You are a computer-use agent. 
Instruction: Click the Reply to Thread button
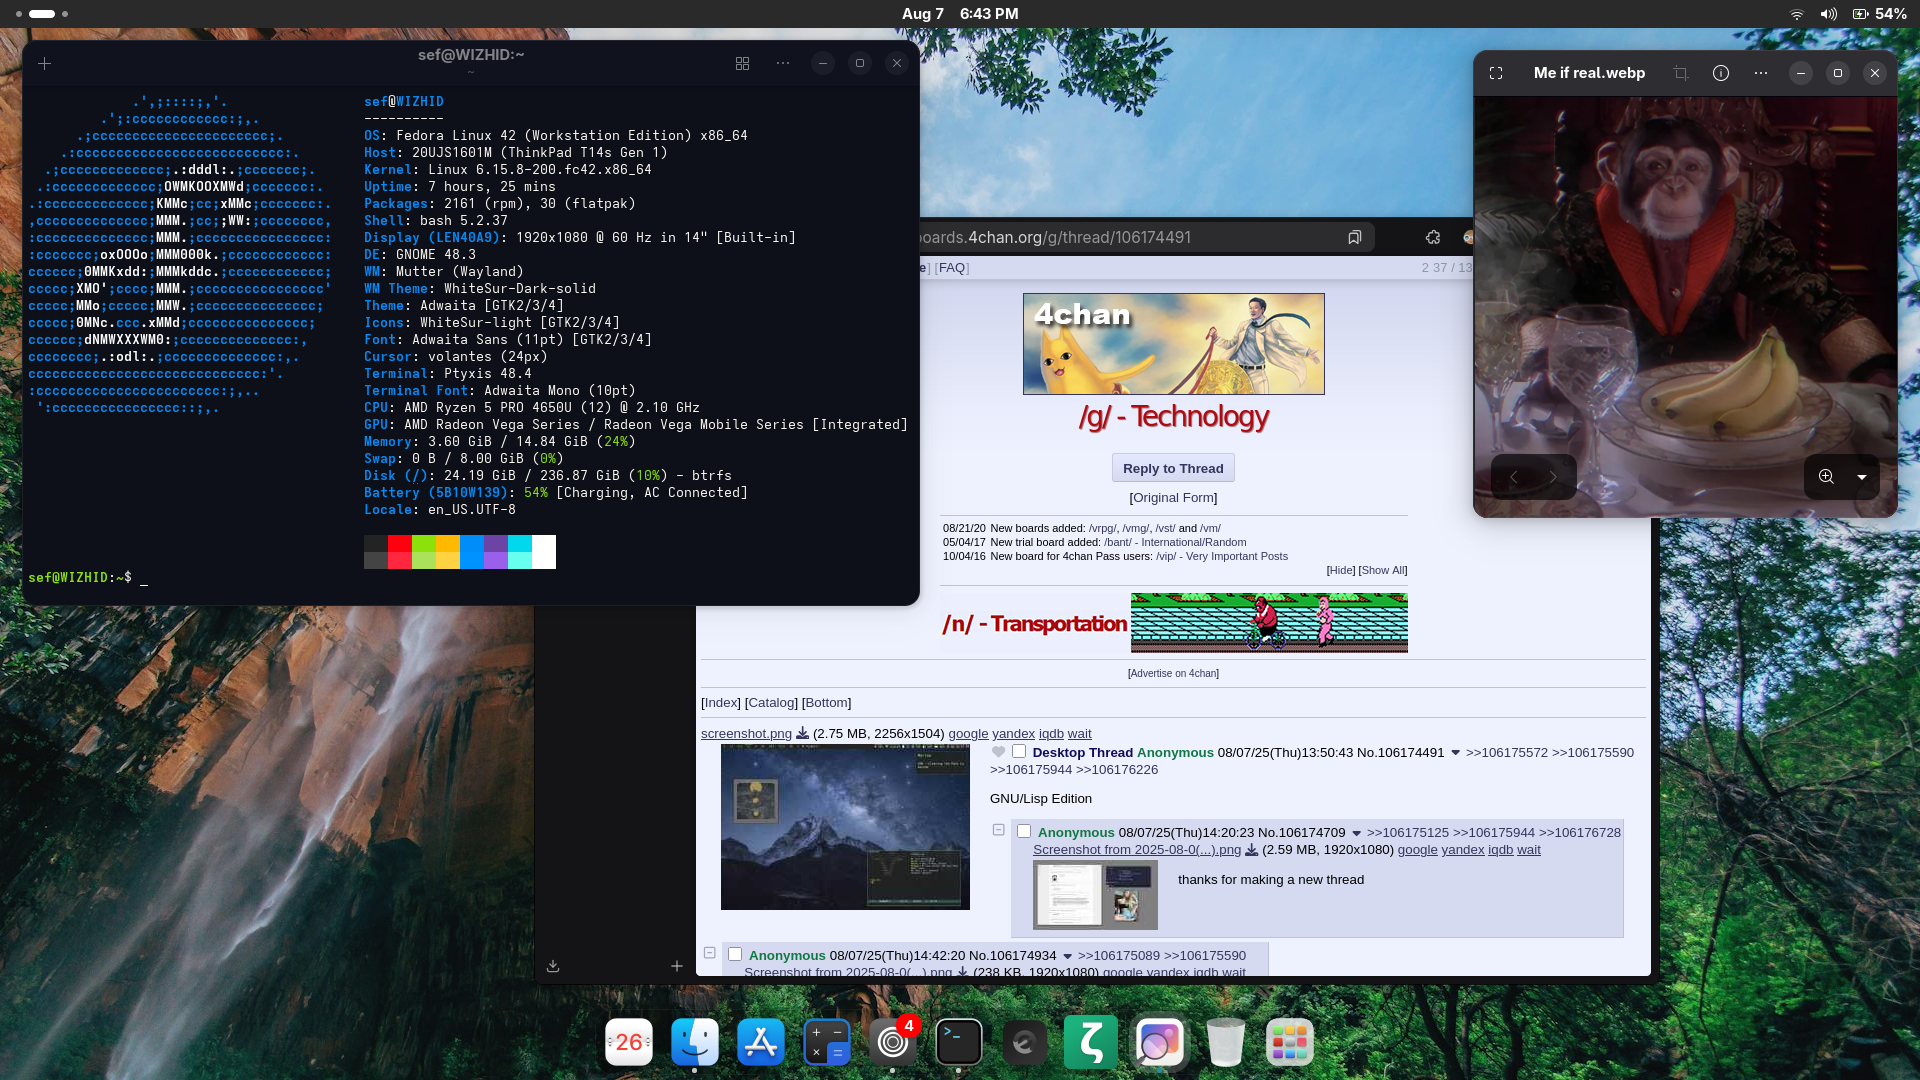(x=1173, y=468)
